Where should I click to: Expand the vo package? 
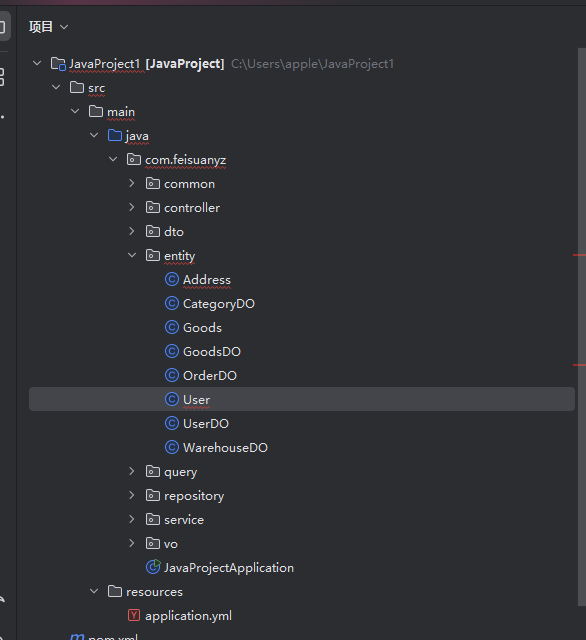point(132,543)
